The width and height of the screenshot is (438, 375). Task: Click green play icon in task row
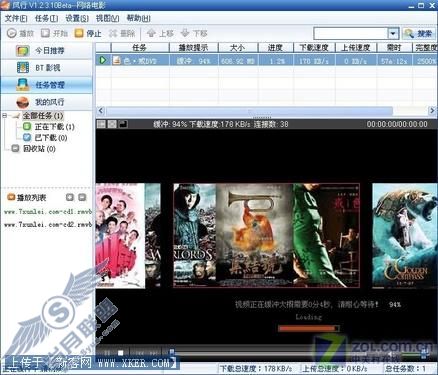(x=103, y=60)
